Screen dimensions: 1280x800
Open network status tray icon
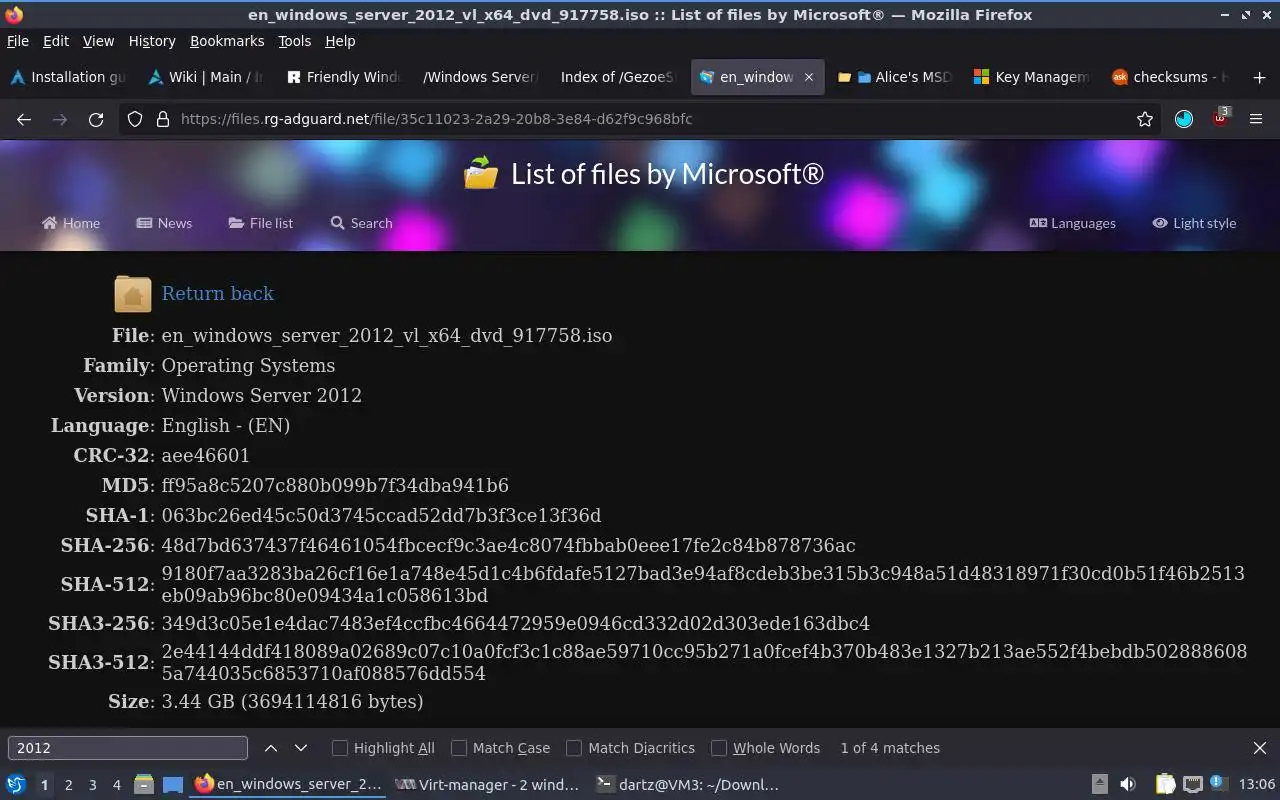tap(1192, 785)
